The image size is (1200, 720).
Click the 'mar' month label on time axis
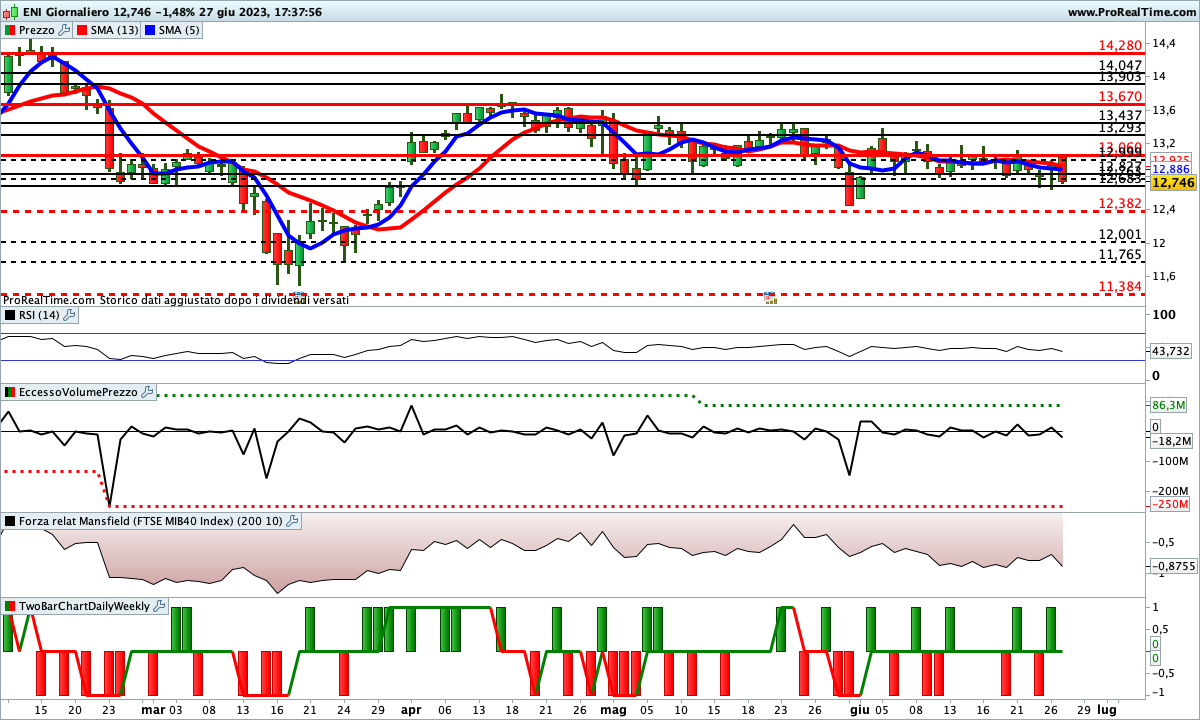coord(152,709)
